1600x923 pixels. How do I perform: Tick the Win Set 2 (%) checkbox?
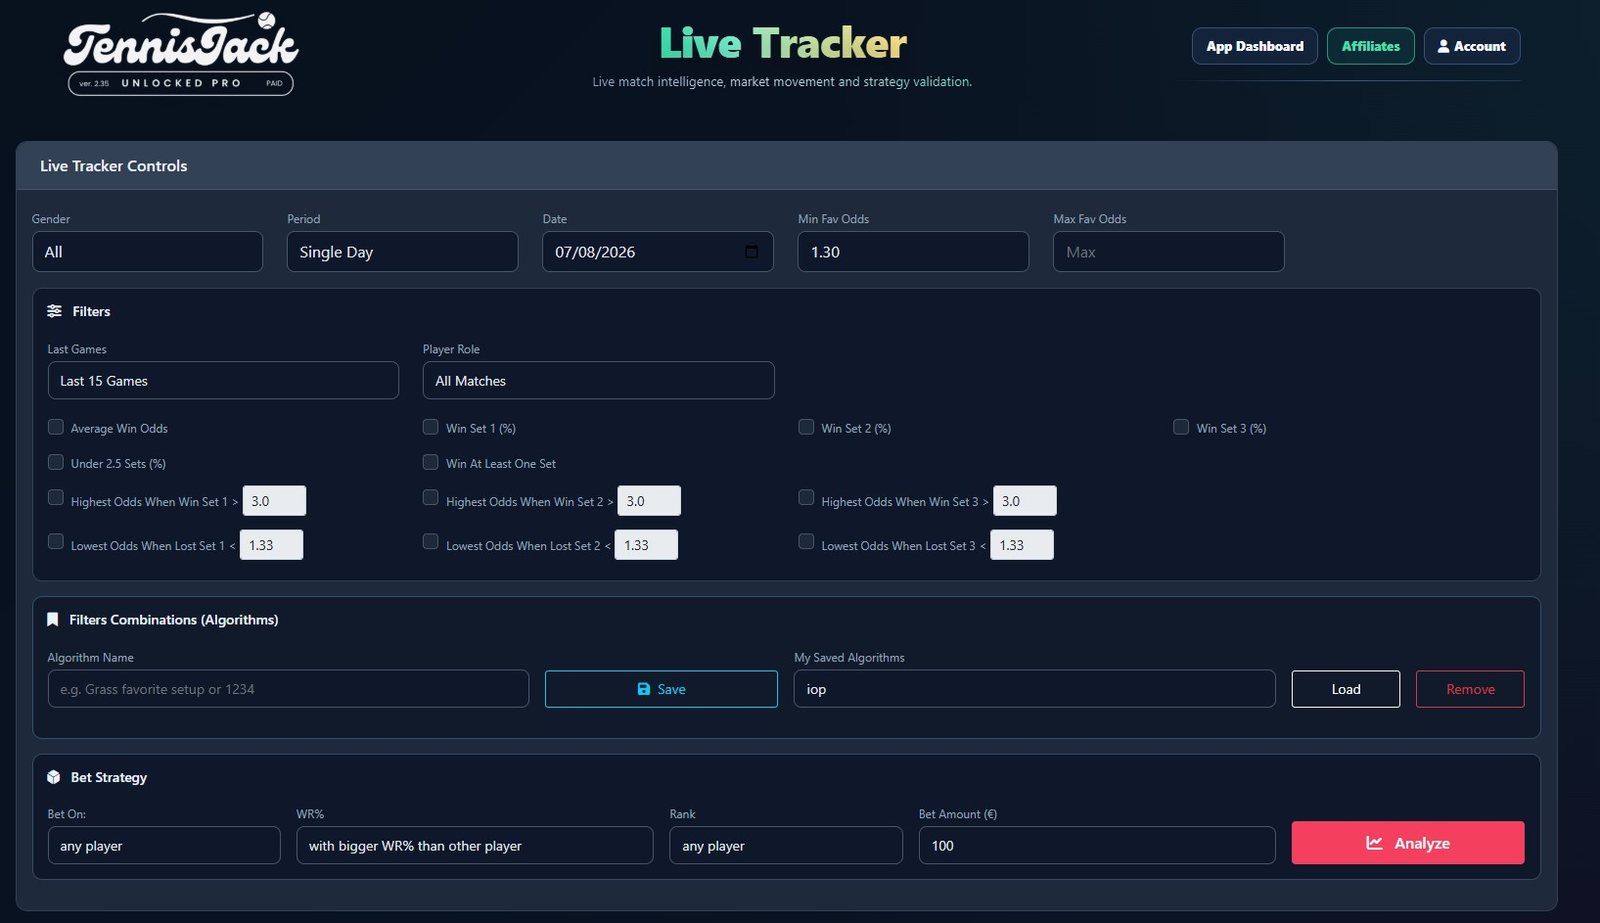[x=806, y=427]
